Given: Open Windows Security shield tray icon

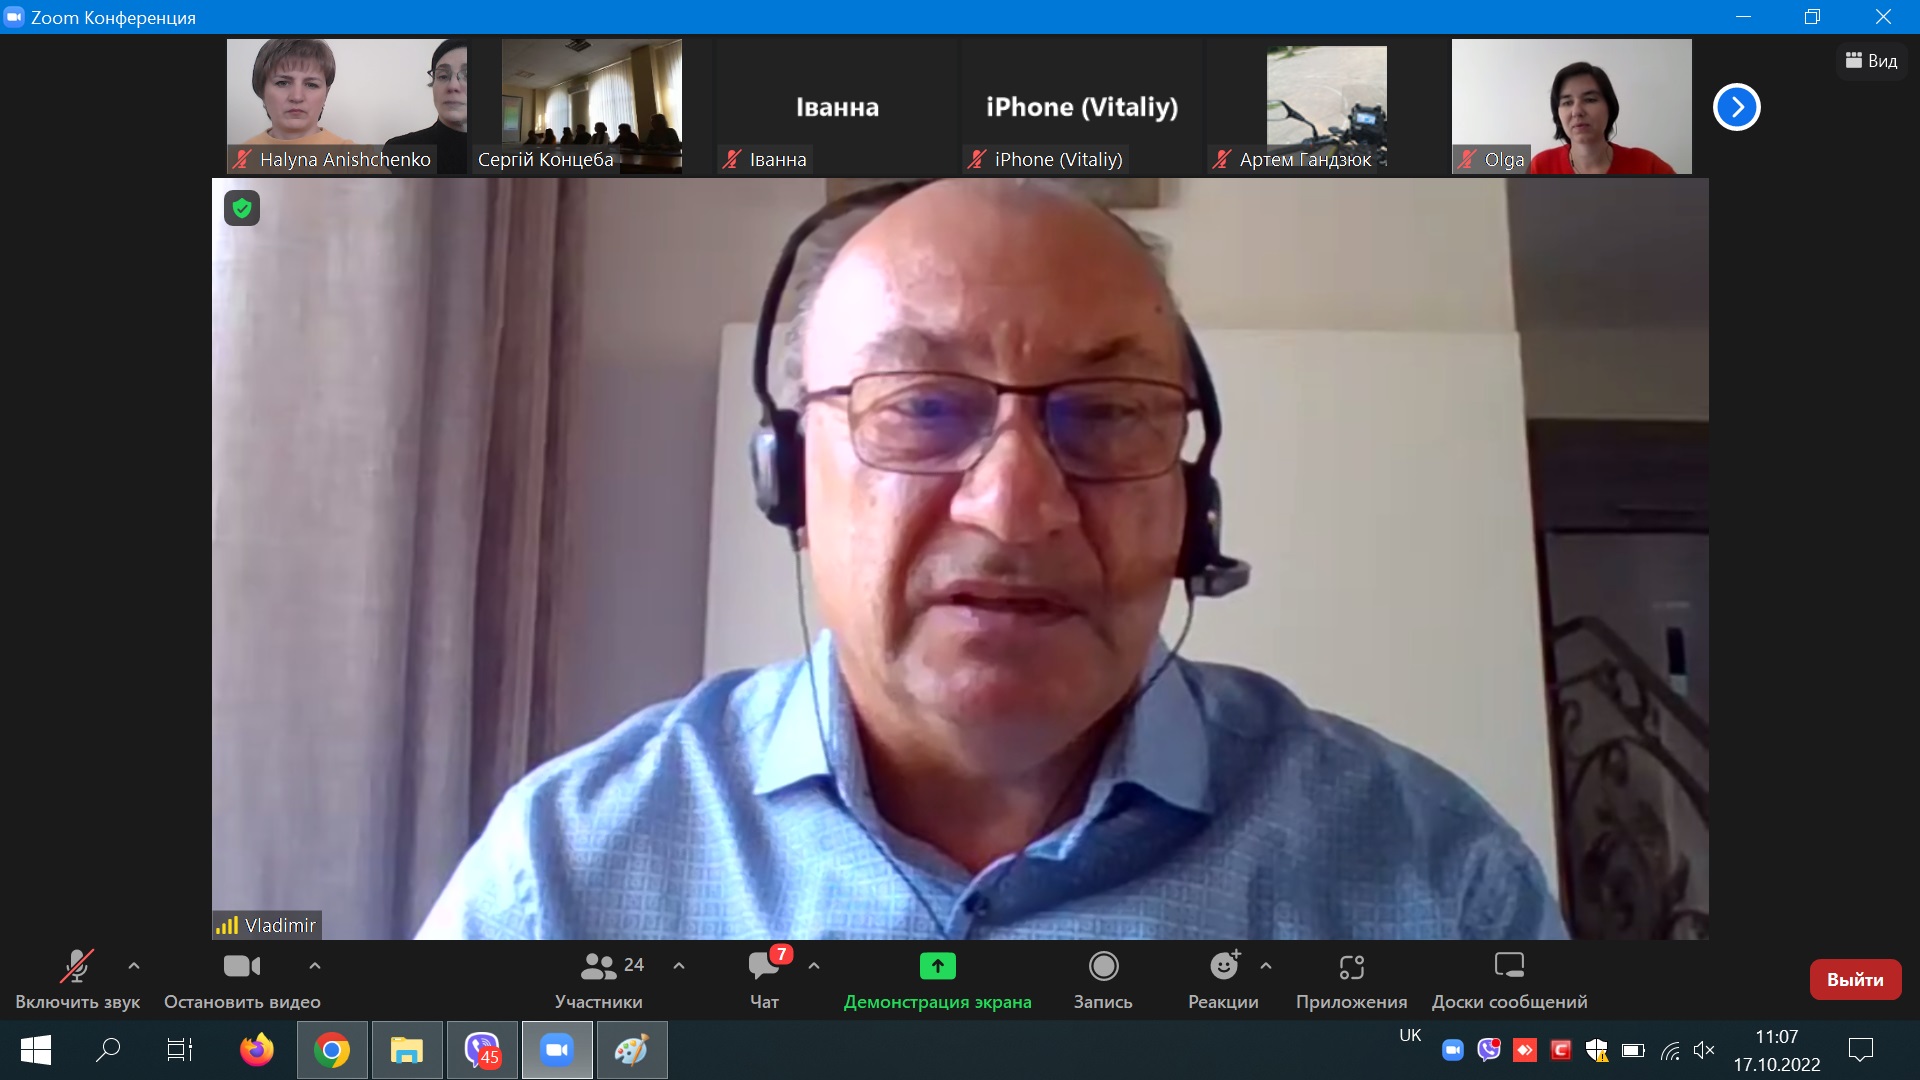Looking at the screenshot, I should (x=1597, y=1050).
